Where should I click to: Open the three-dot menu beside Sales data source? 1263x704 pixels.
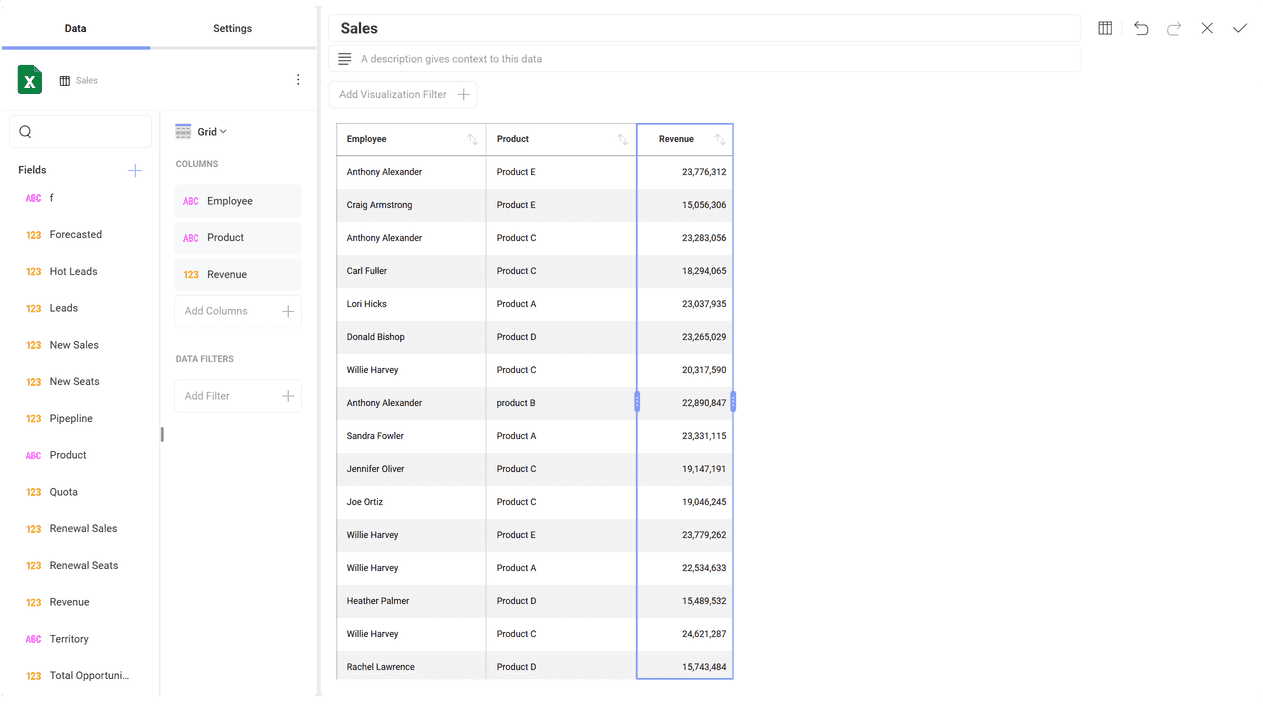[298, 80]
